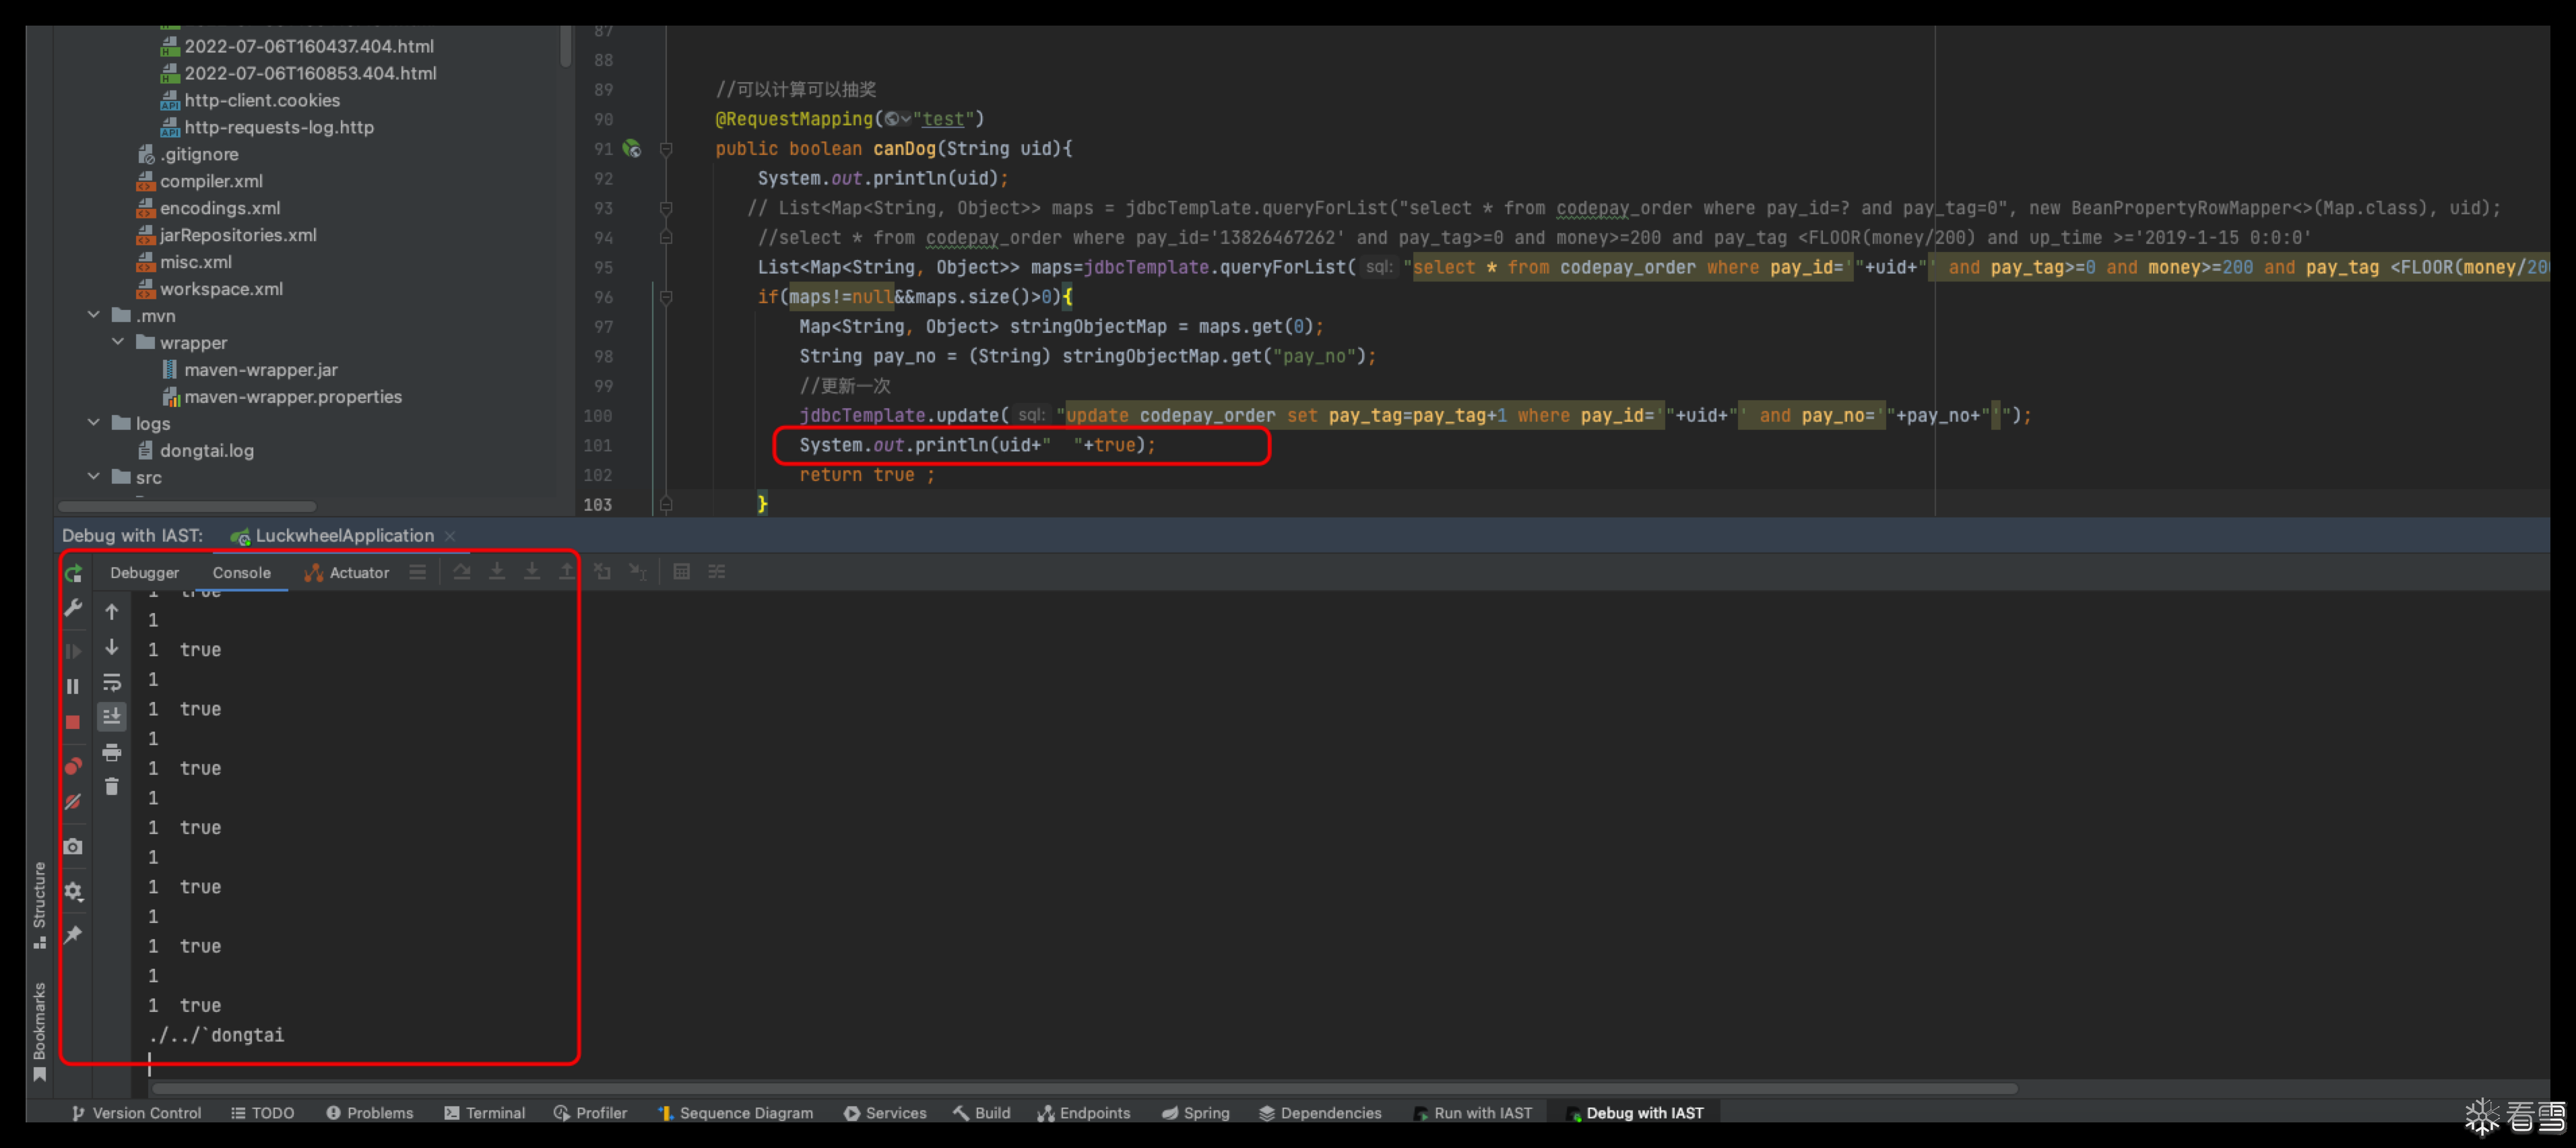
Task: Open View Breakpoints icon
Action: [x=73, y=766]
